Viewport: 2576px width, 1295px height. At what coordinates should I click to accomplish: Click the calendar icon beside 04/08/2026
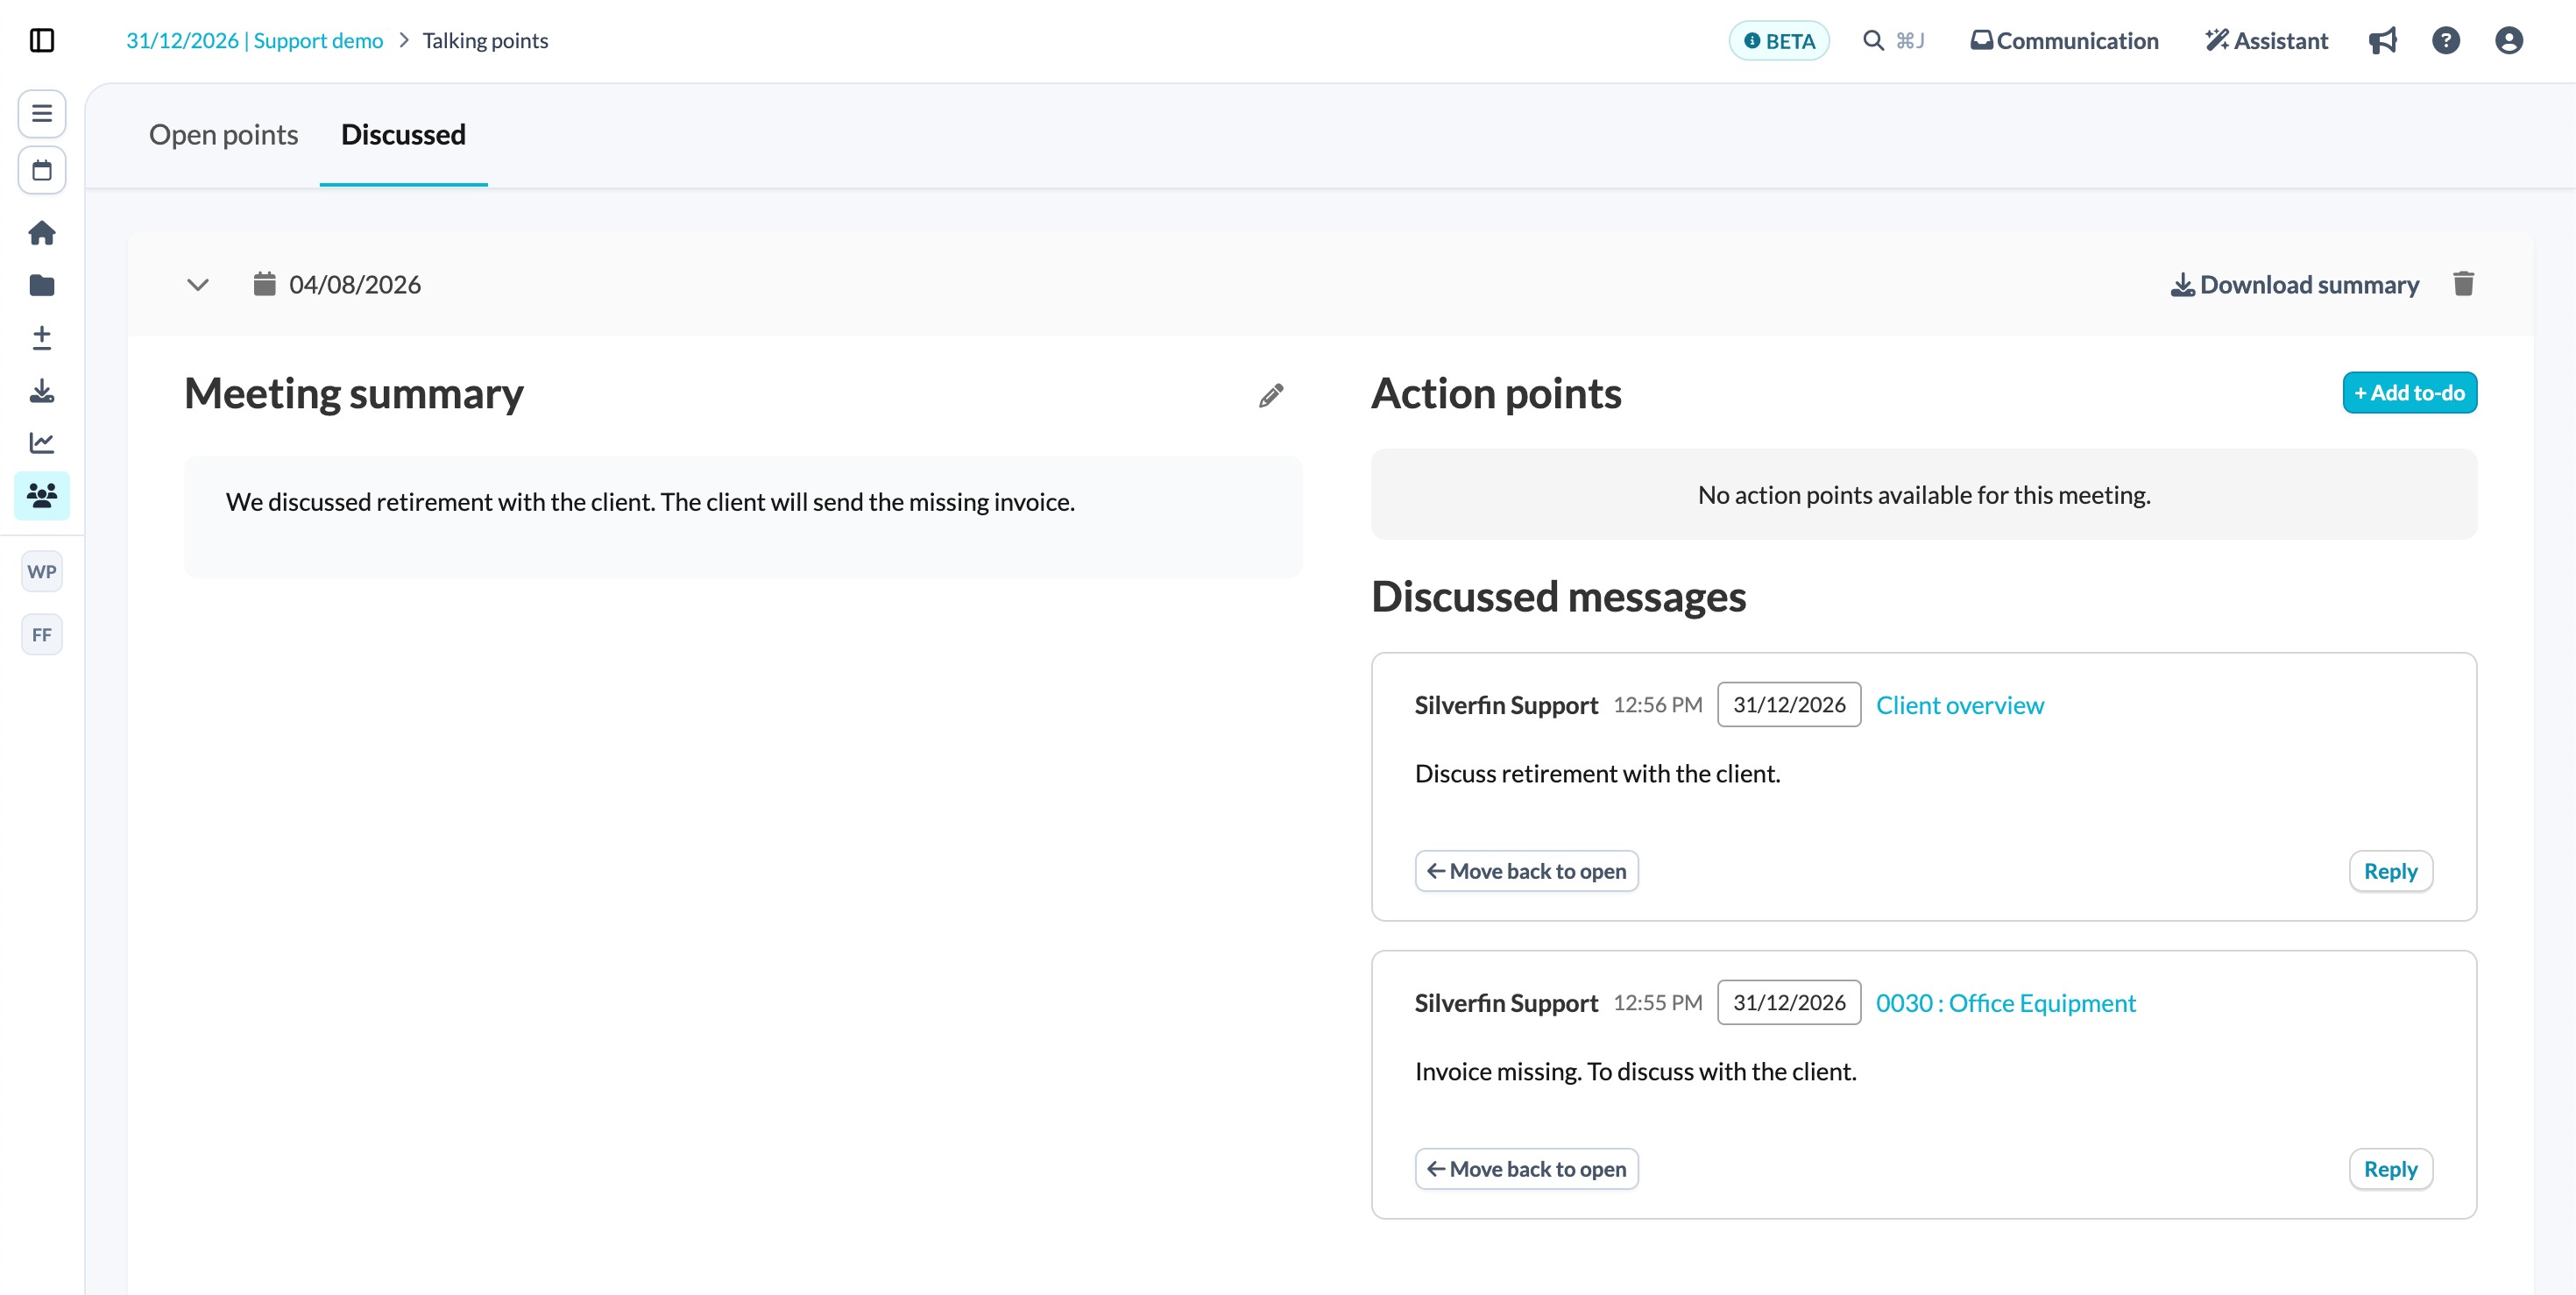[x=264, y=284]
